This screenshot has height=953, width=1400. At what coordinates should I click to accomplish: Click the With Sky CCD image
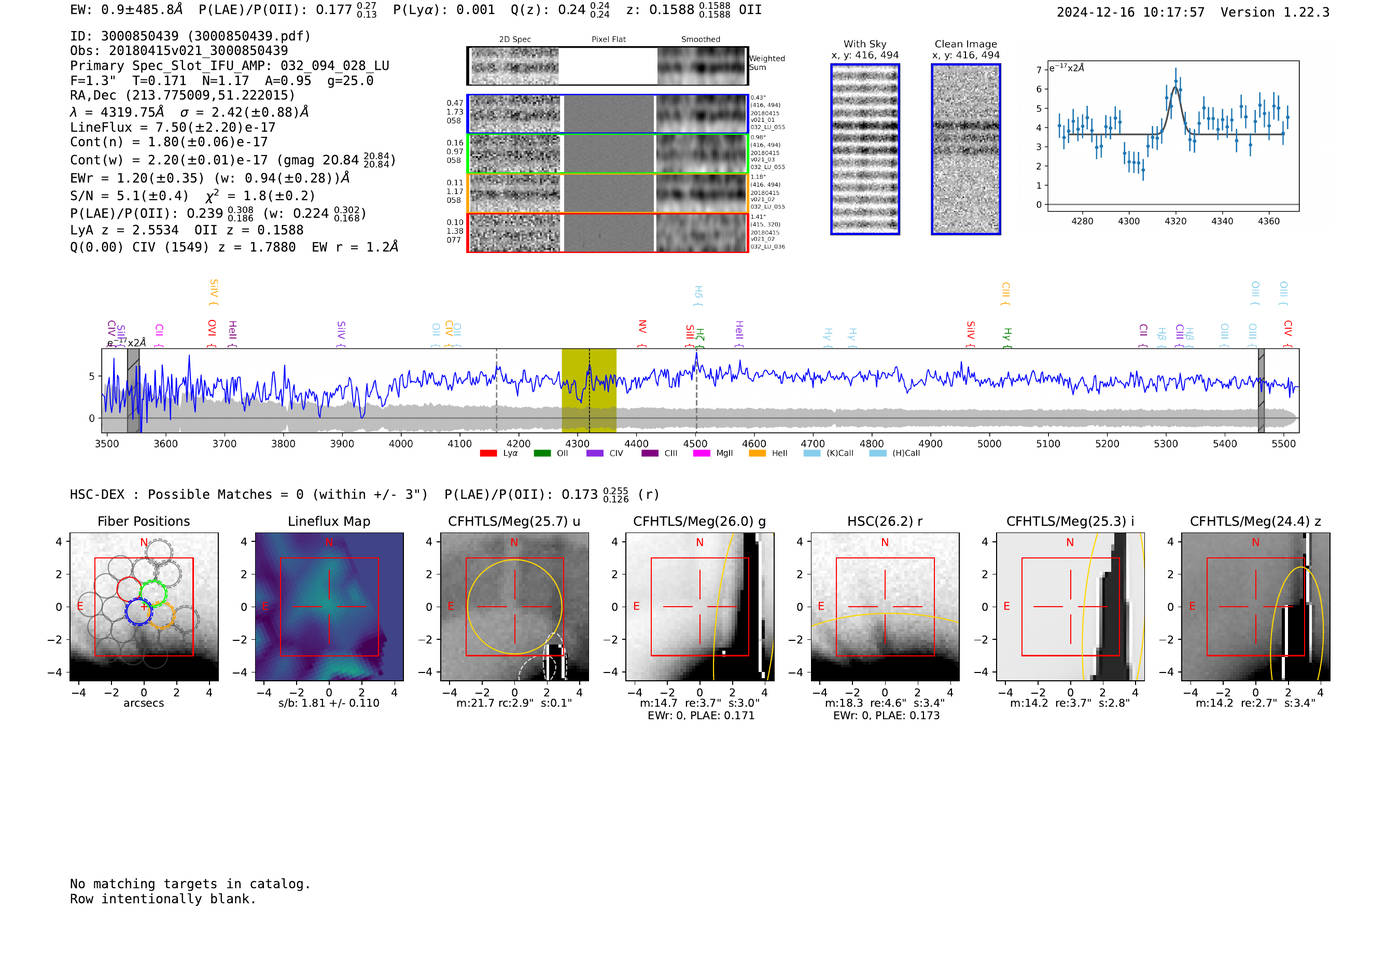pos(865,149)
